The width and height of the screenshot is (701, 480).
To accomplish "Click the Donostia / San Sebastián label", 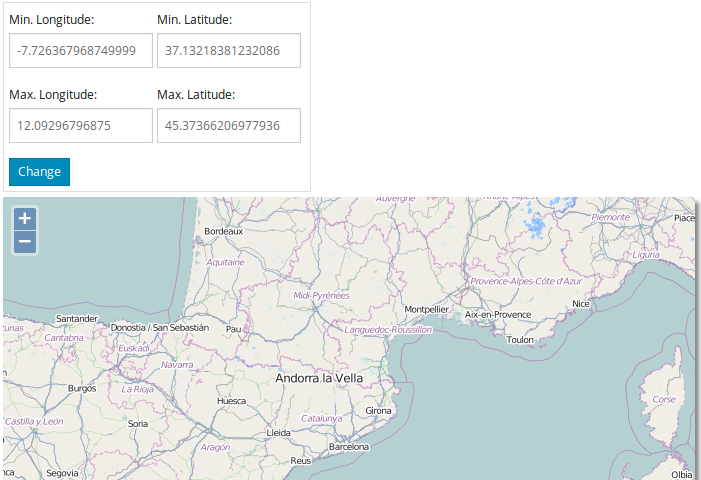I will point(160,328).
